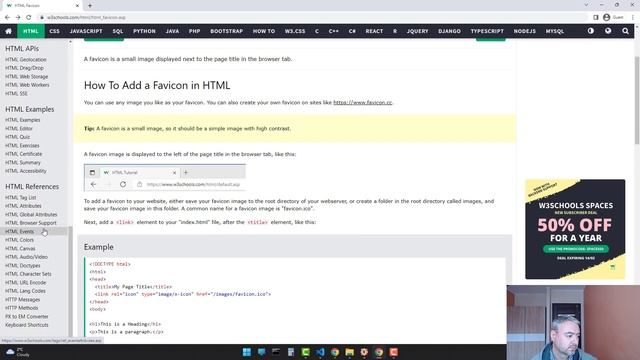Open Visual Studio Code from taskbar
The width and height of the screenshot is (640, 360).
pos(320,352)
